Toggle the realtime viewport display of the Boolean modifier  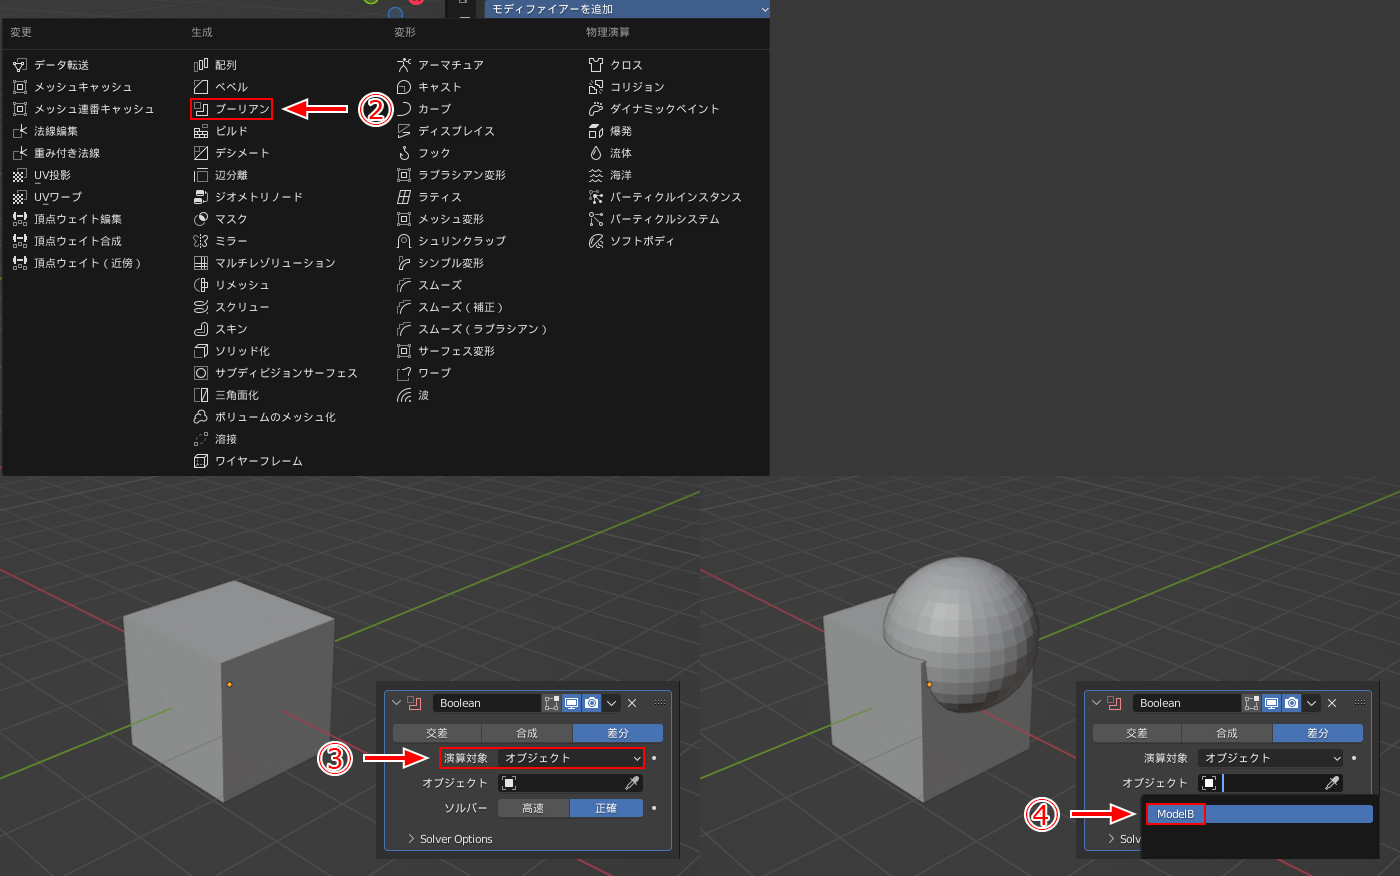point(571,704)
